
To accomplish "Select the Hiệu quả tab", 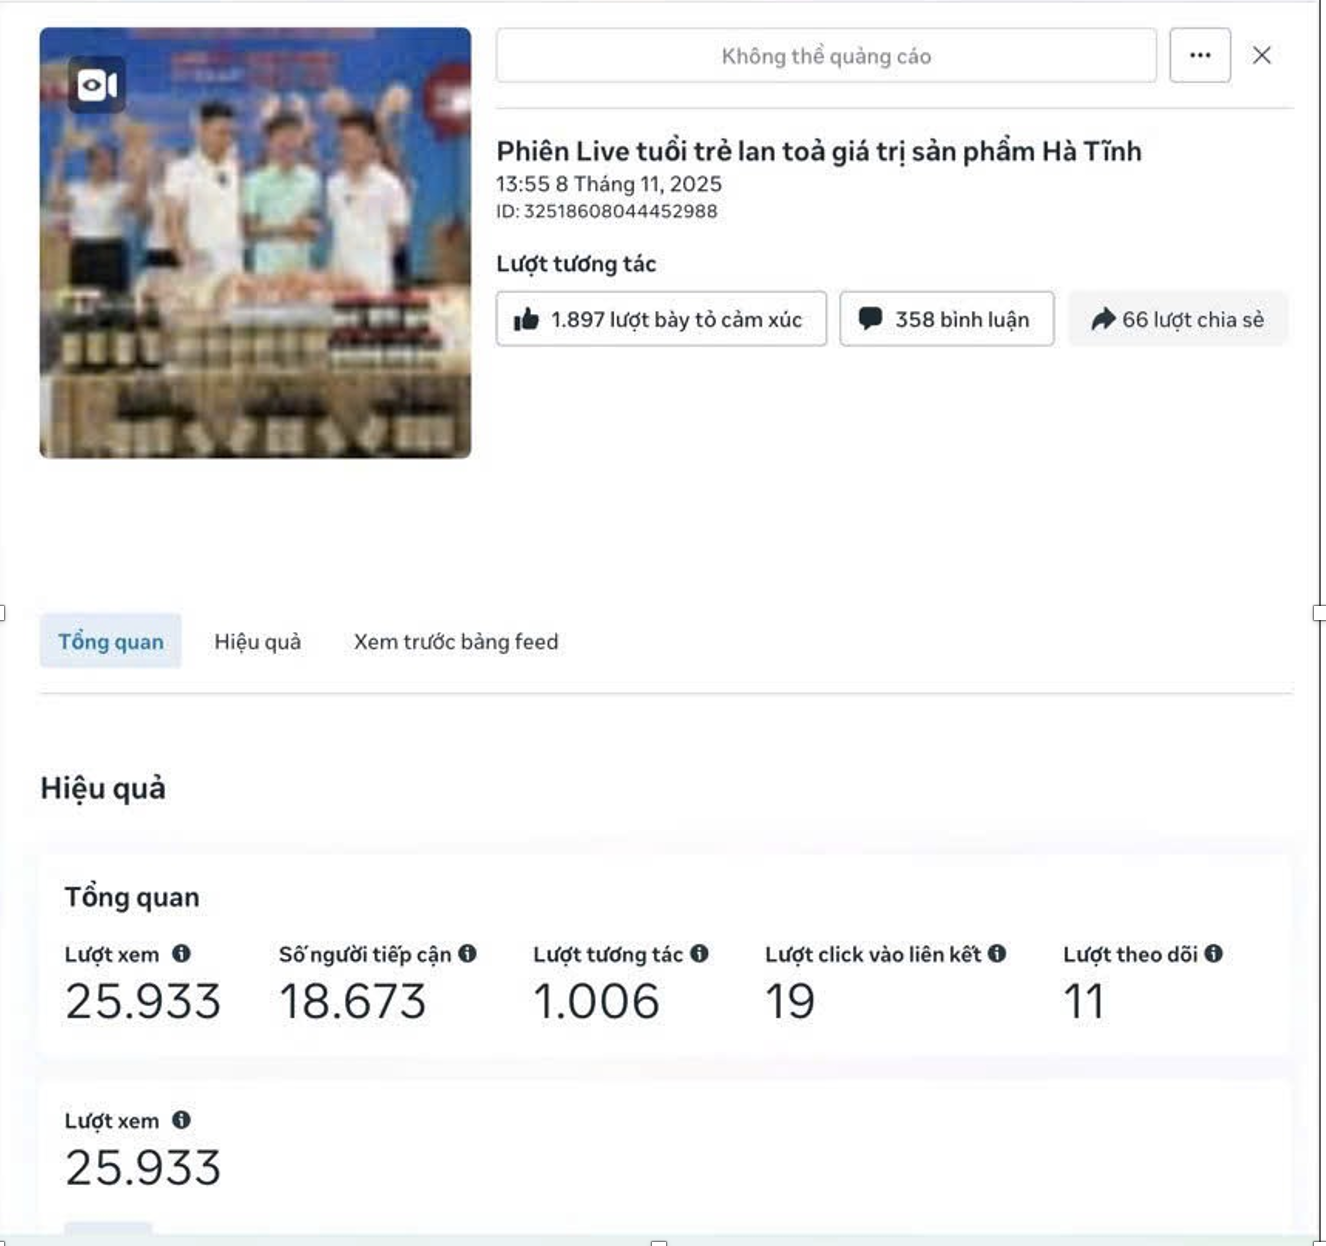I will pos(257,641).
